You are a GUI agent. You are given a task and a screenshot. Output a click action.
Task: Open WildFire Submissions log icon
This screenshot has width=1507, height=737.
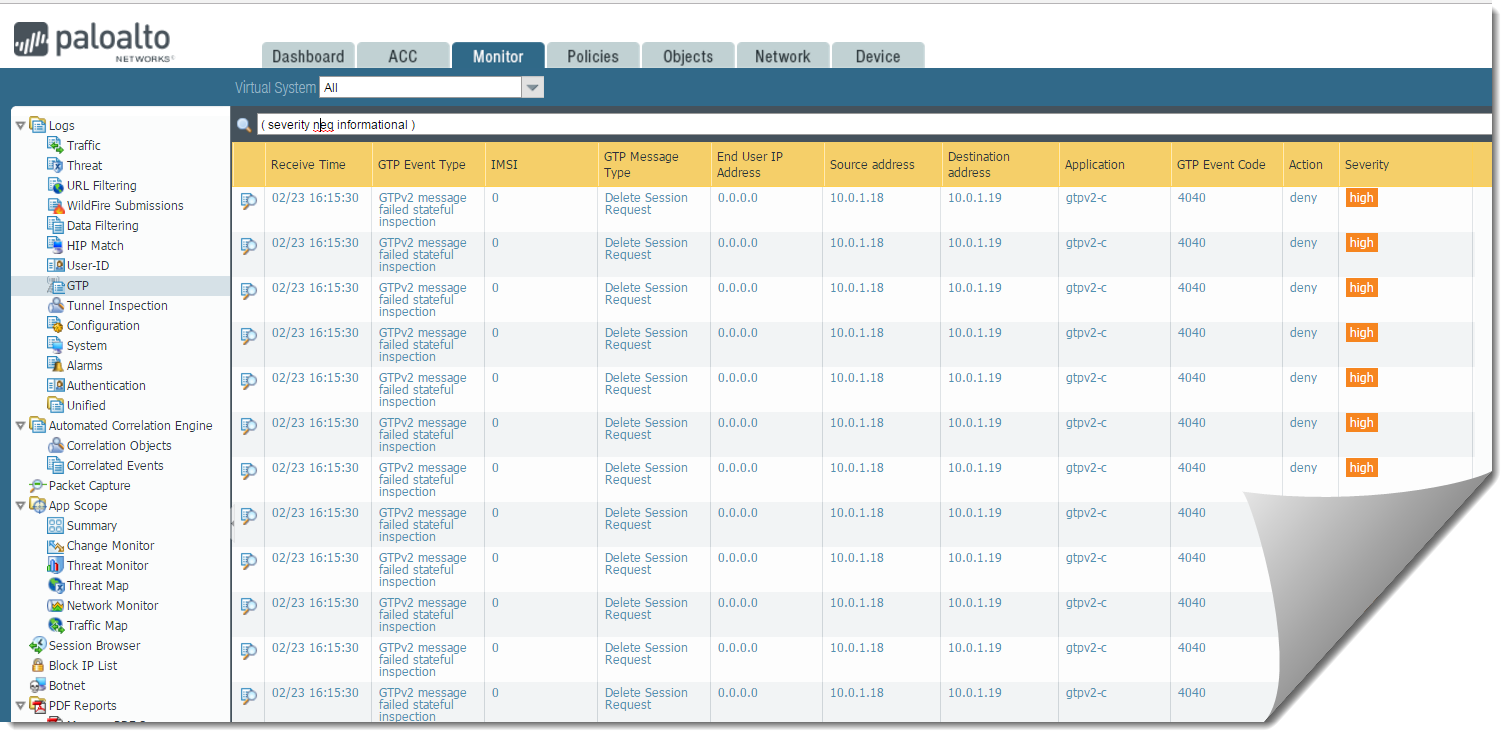coord(56,205)
